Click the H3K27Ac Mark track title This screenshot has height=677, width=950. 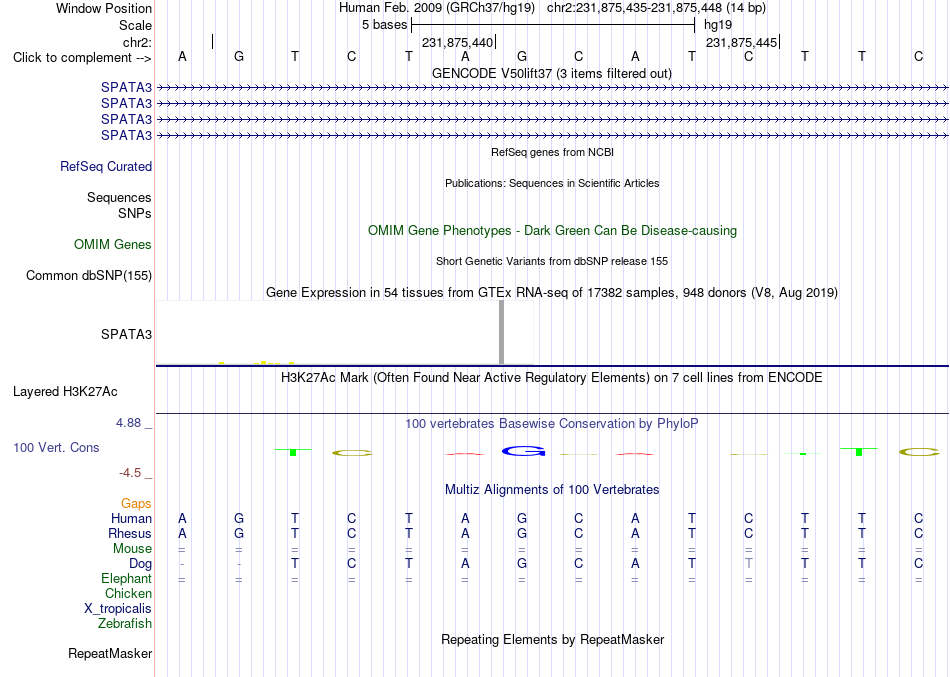click(x=552, y=378)
